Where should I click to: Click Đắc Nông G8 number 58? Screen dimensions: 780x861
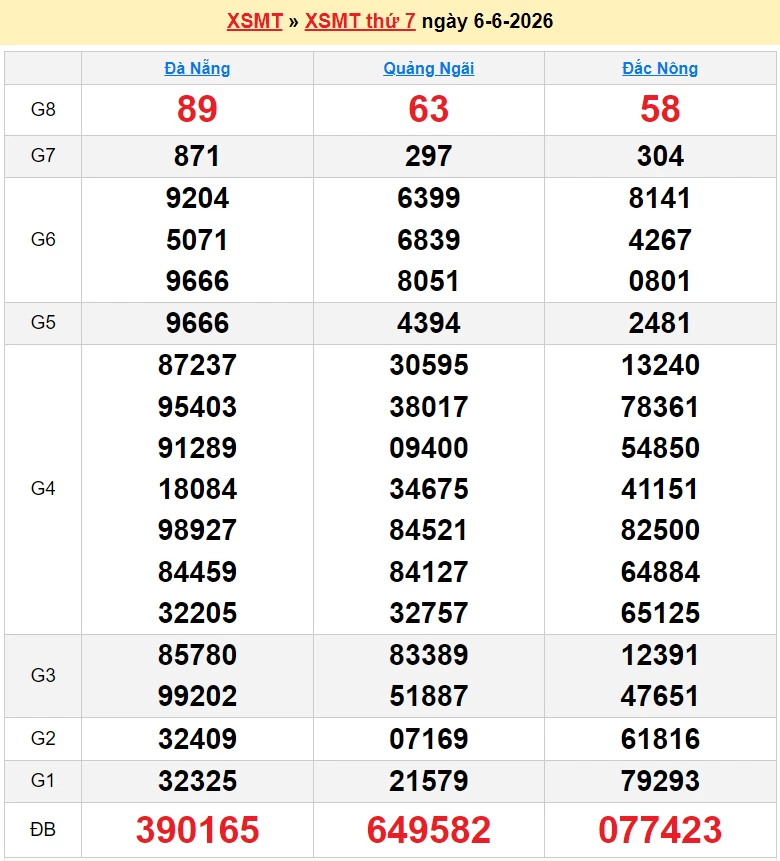(660, 109)
